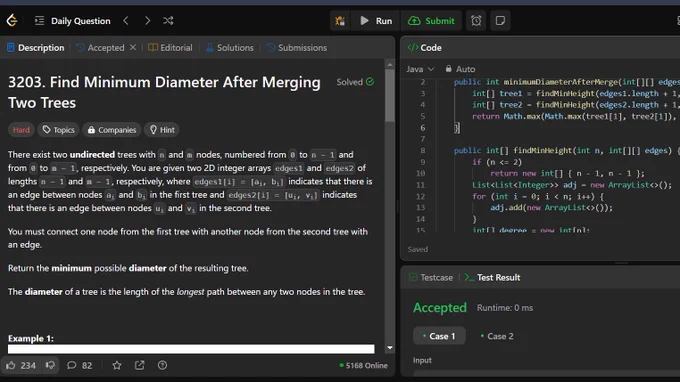Click the Saved status label
Screen dimensions: 680x382
pyautogui.click(x=418, y=249)
